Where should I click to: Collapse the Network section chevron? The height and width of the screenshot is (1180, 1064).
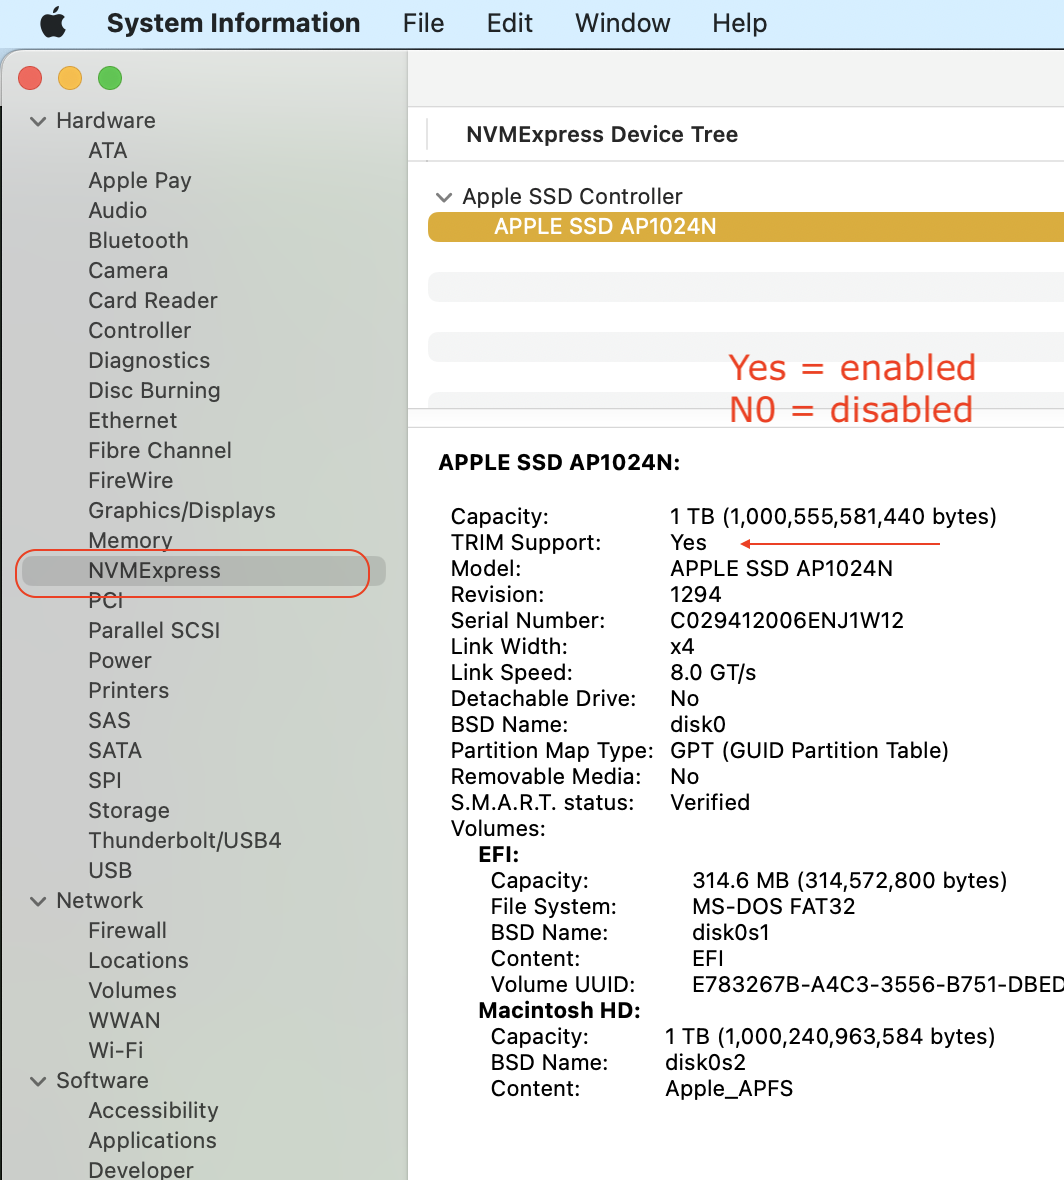click(x=38, y=901)
